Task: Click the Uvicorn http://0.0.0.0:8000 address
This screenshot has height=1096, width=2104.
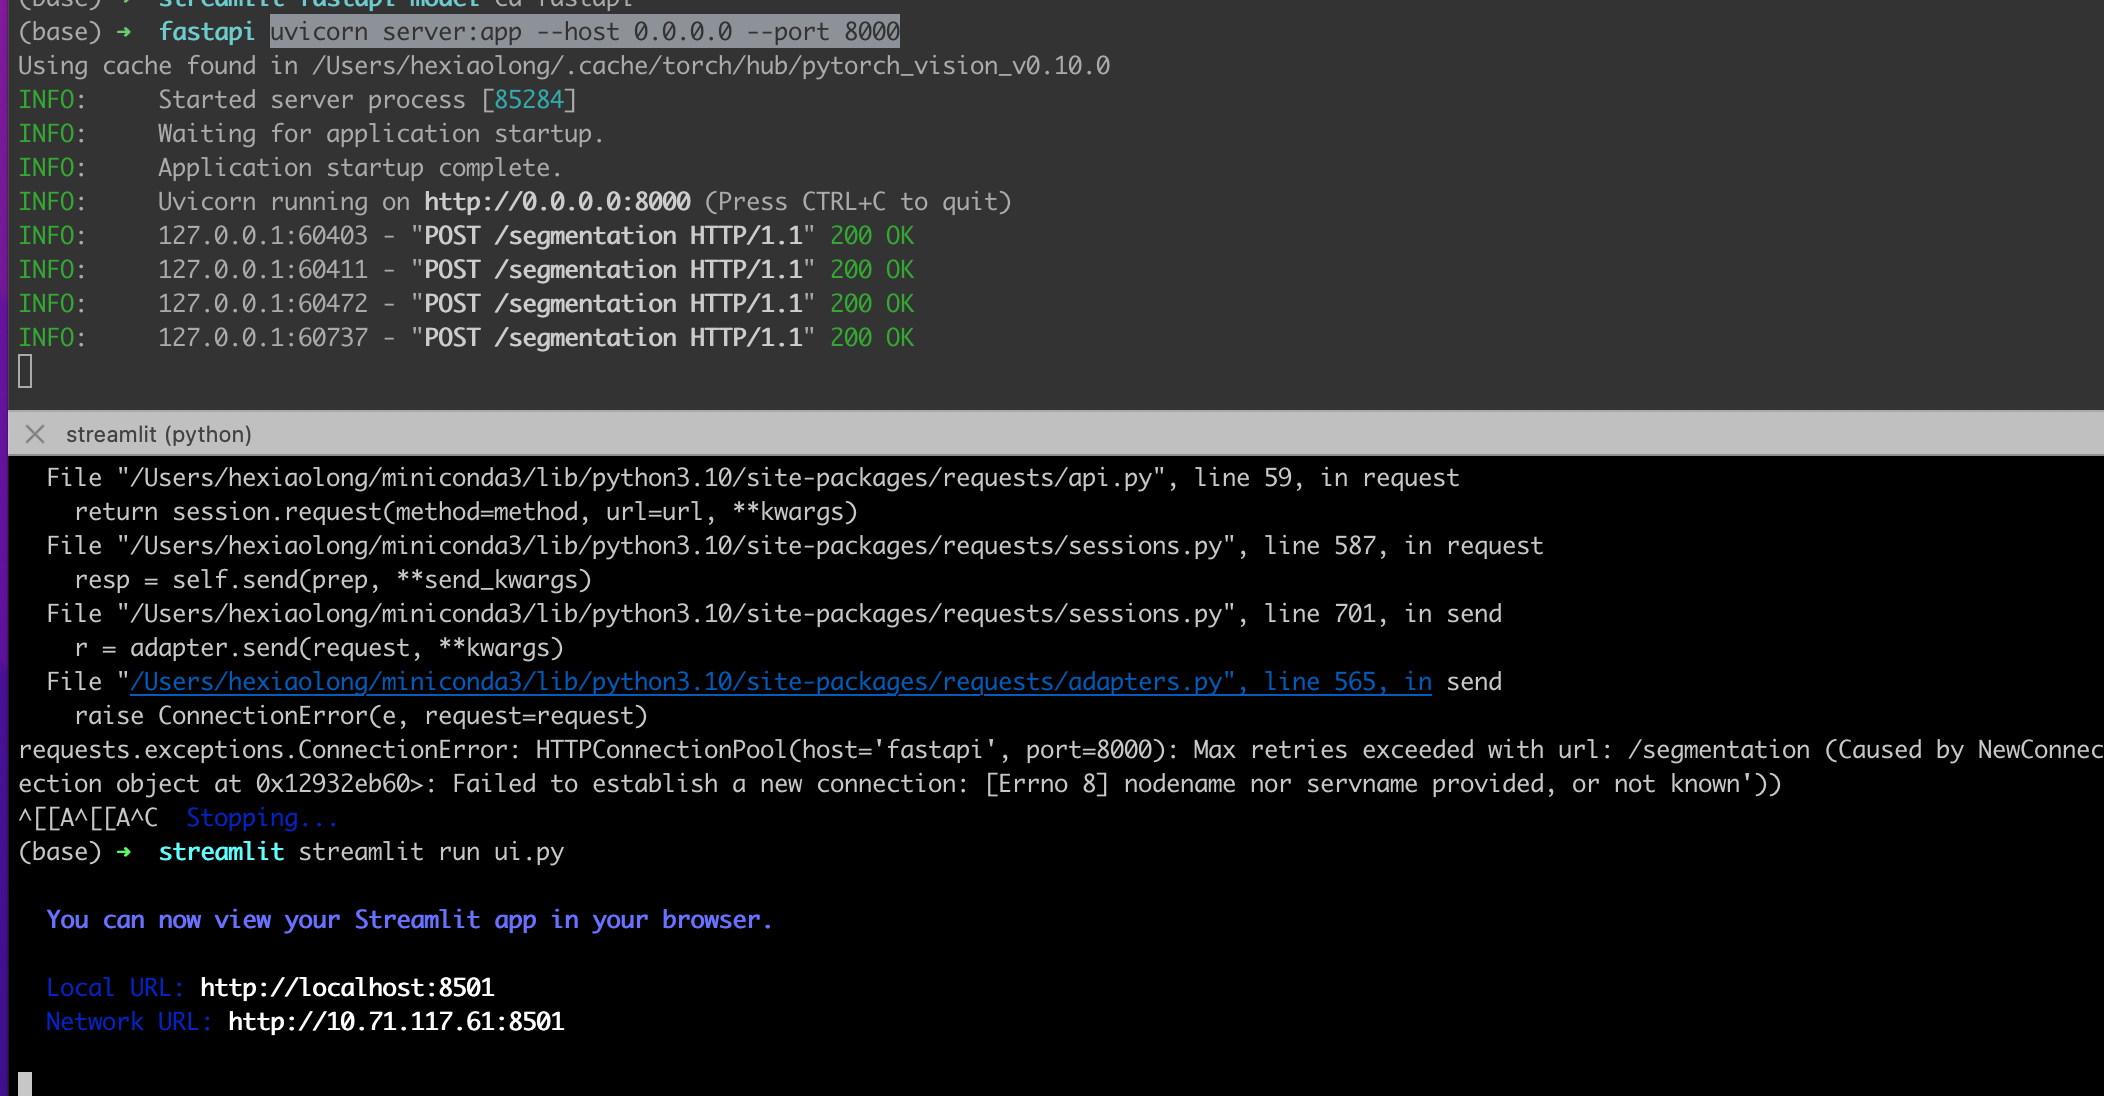Action: click(x=557, y=202)
